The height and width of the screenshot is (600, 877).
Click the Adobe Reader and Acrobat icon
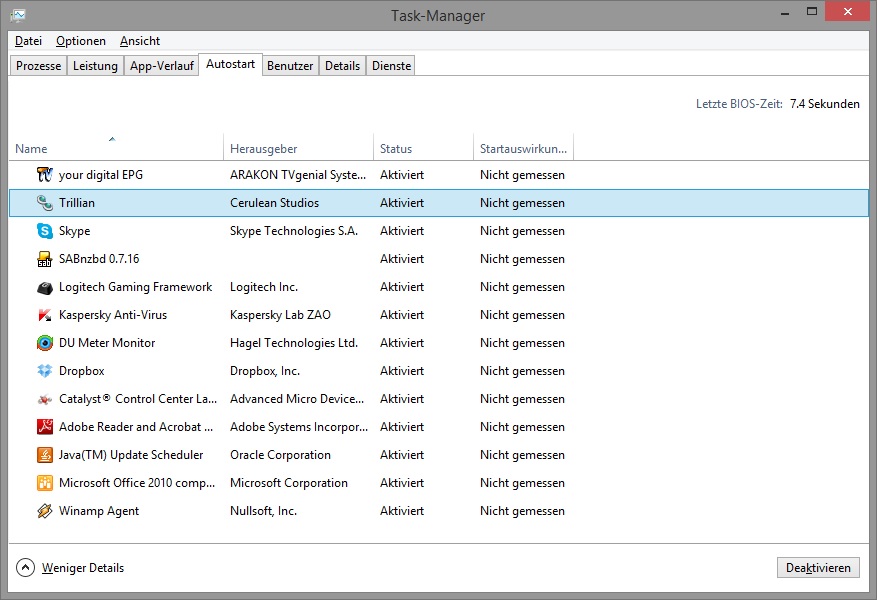(45, 427)
